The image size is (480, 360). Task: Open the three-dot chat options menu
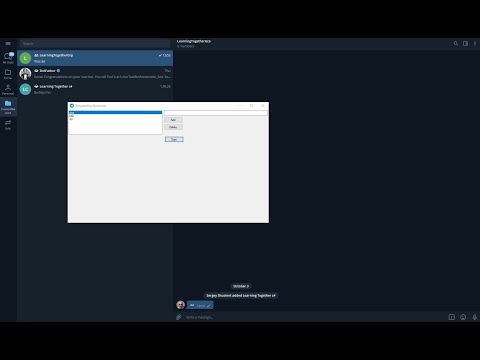pyautogui.click(x=475, y=43)
